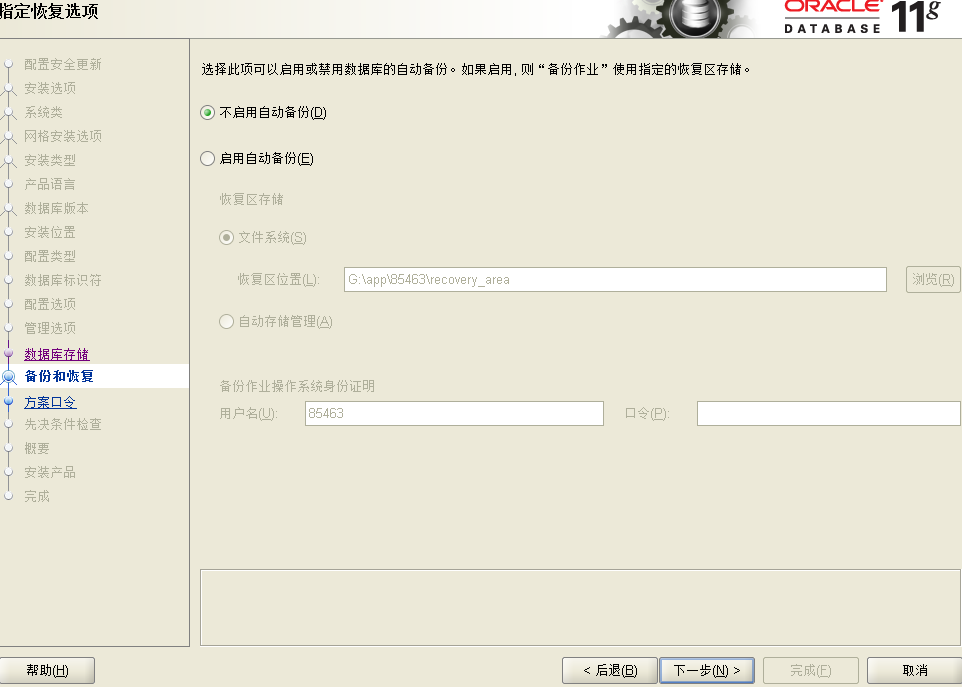Viewport: 962px width, 687px height.
Task: Click the 数据库标识符 step text
Action: [63, 280]
